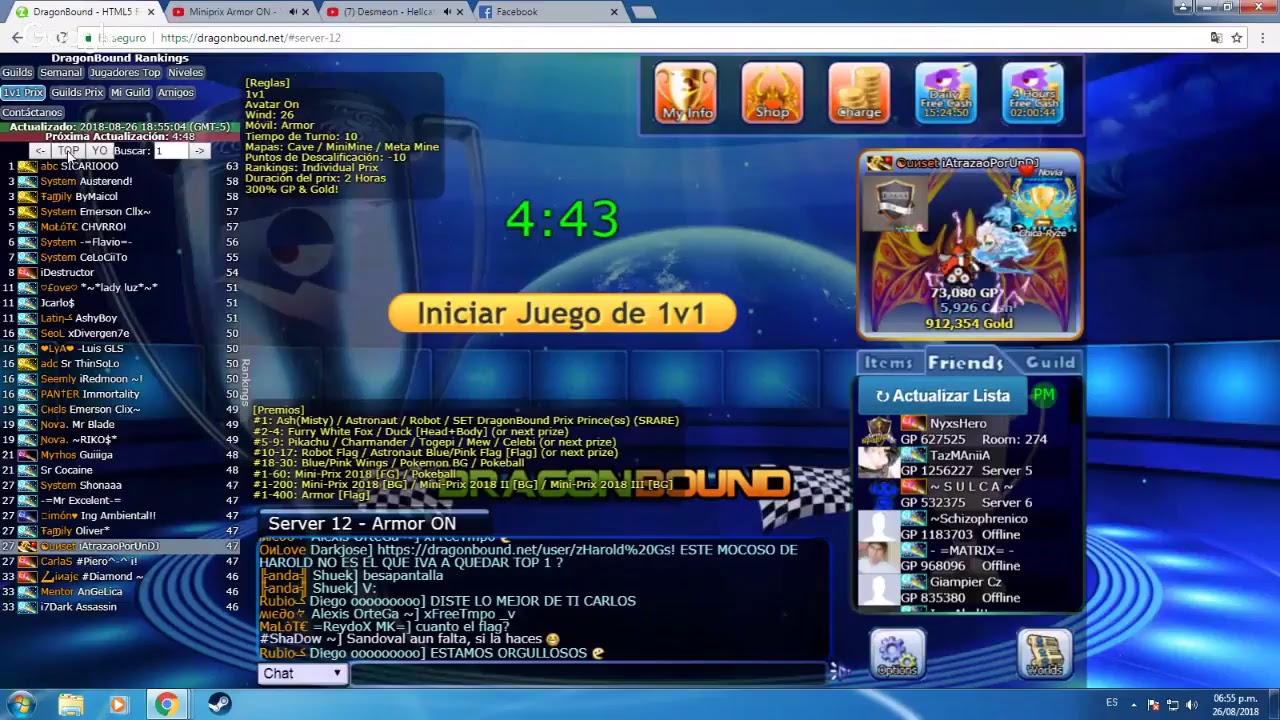Bookmark the page with the star icon
This screenshot has width=1280, height=720.
click(x=1237, y=38)
